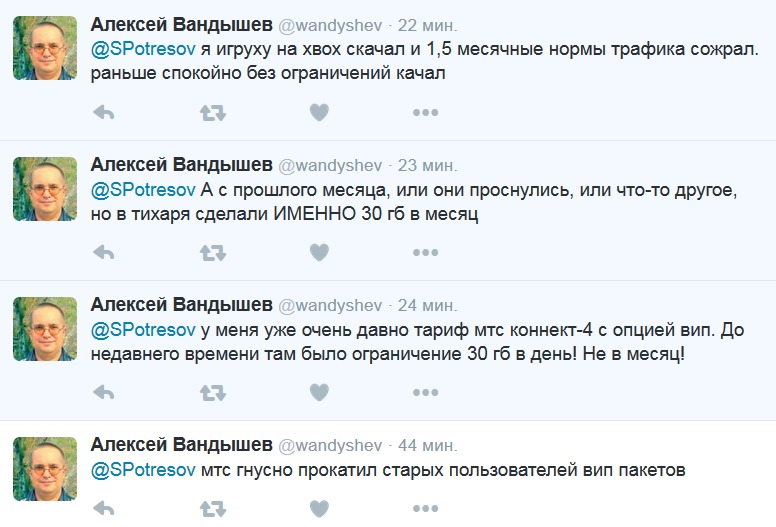Screen dimensions: 776x527
Task: Retweet the 23 мин. tweet
Action: (x=213, y=253)
